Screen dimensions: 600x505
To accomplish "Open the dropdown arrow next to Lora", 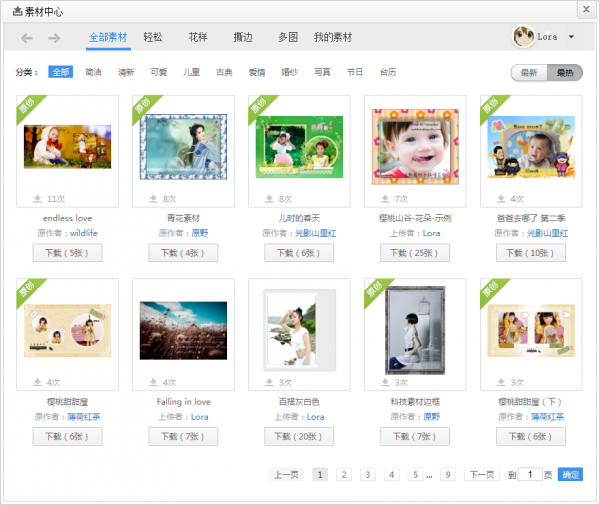I will pos(571,37).
